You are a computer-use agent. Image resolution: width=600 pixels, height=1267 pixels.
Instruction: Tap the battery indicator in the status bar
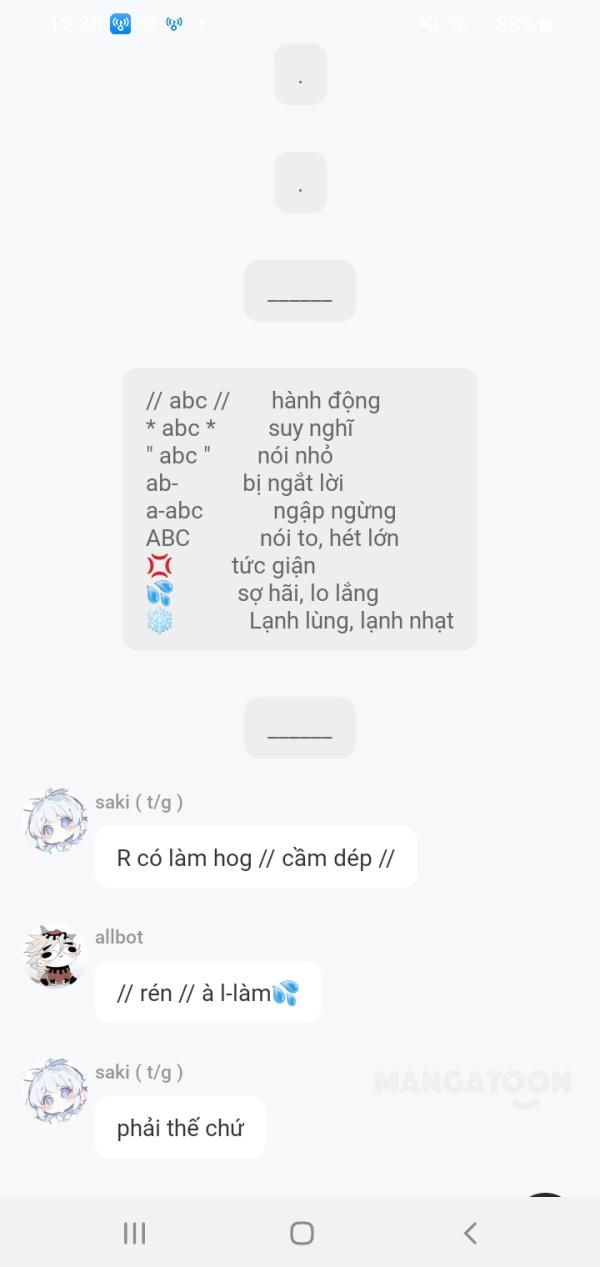pyautogui.click(x=546, y=25)
